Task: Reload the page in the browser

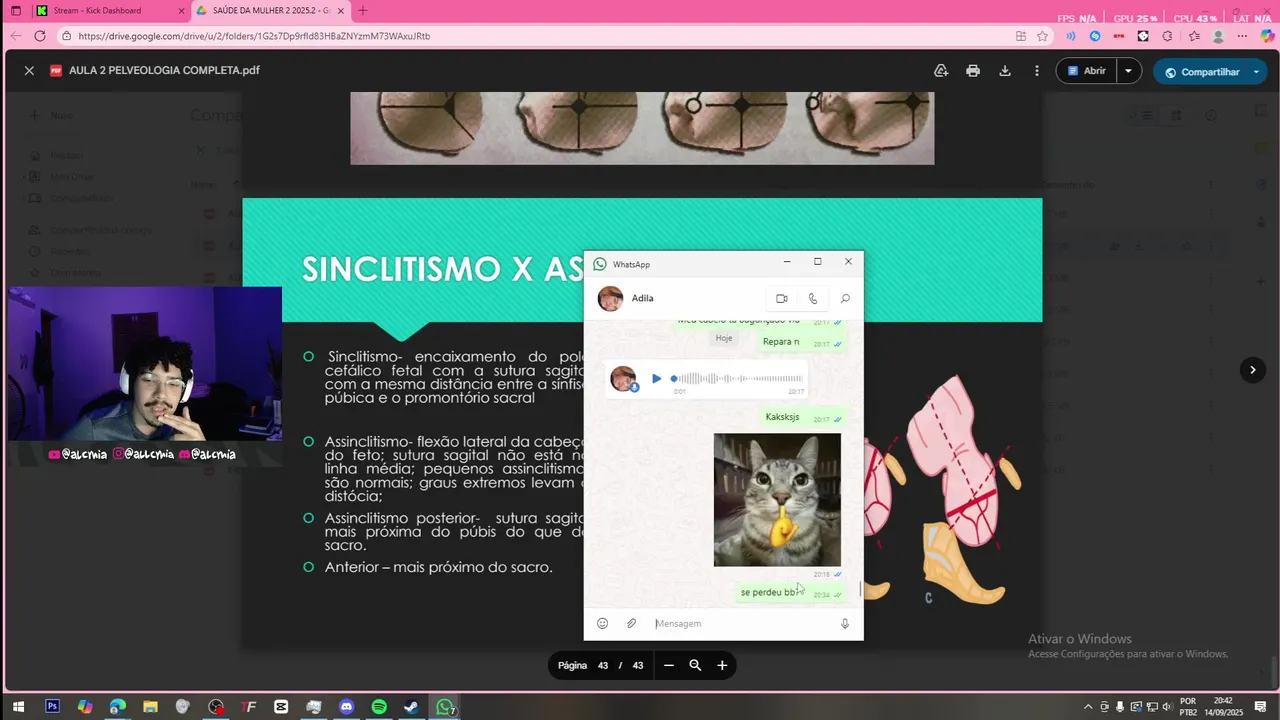Action: click(40, 35)
